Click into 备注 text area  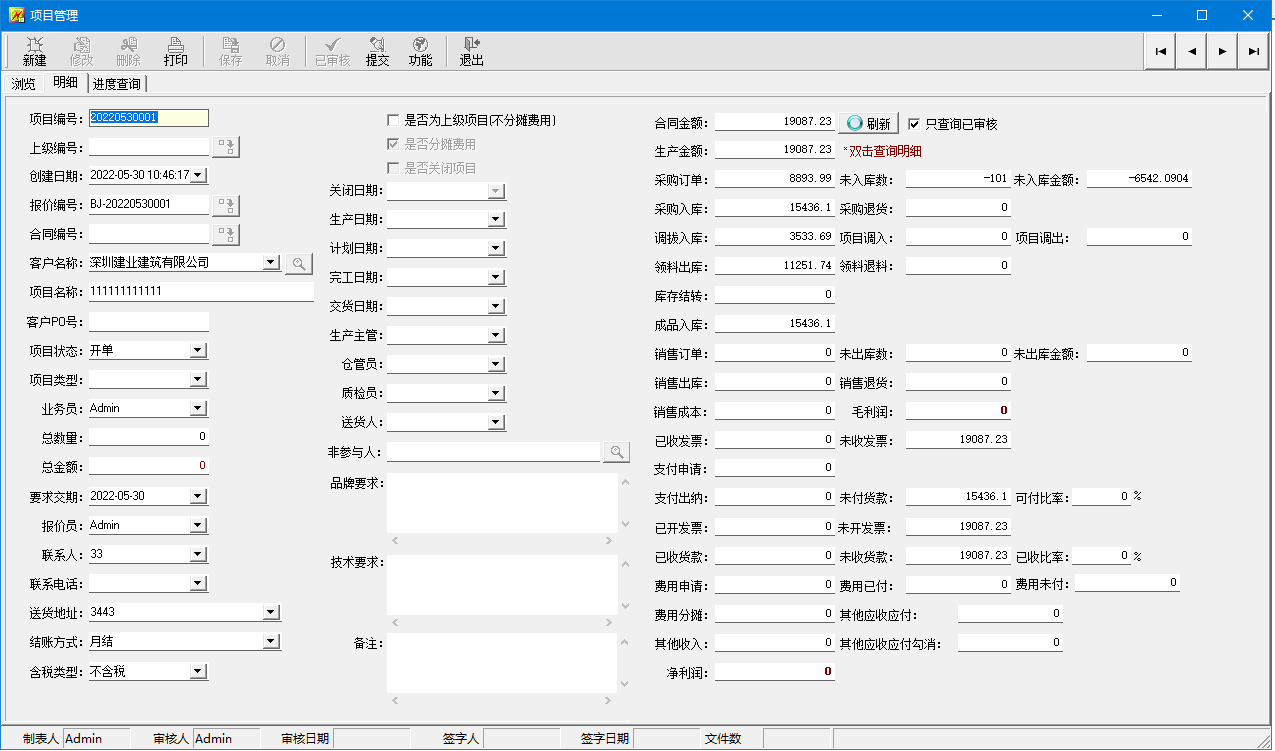coord(502,663)
